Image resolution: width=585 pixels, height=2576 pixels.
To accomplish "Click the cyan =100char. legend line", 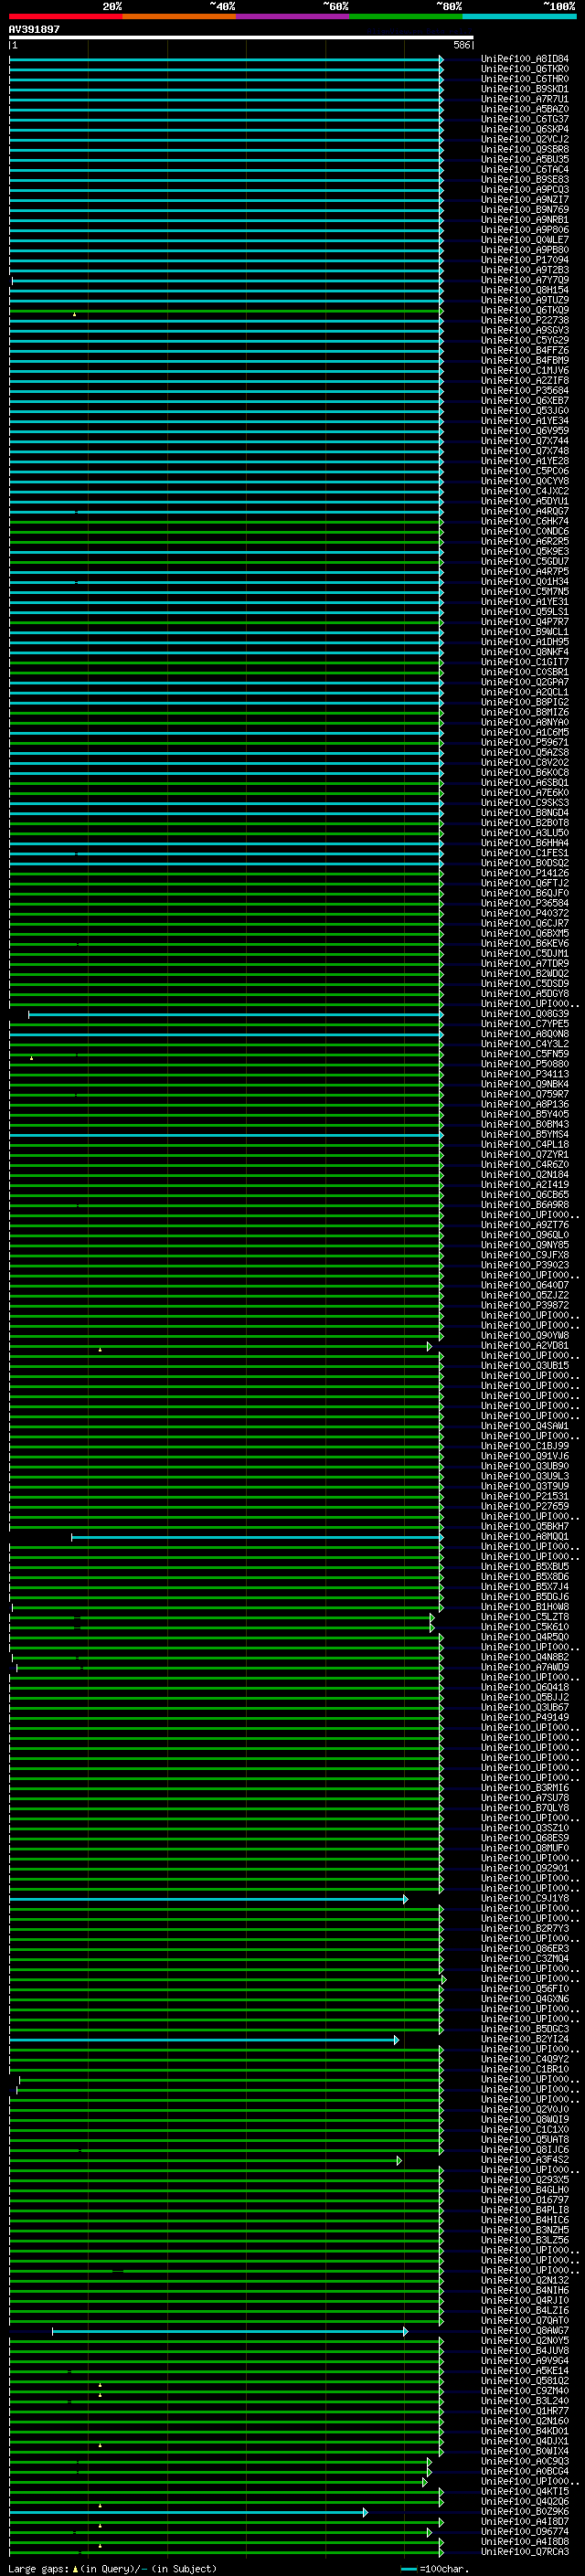I will 408,2569.
